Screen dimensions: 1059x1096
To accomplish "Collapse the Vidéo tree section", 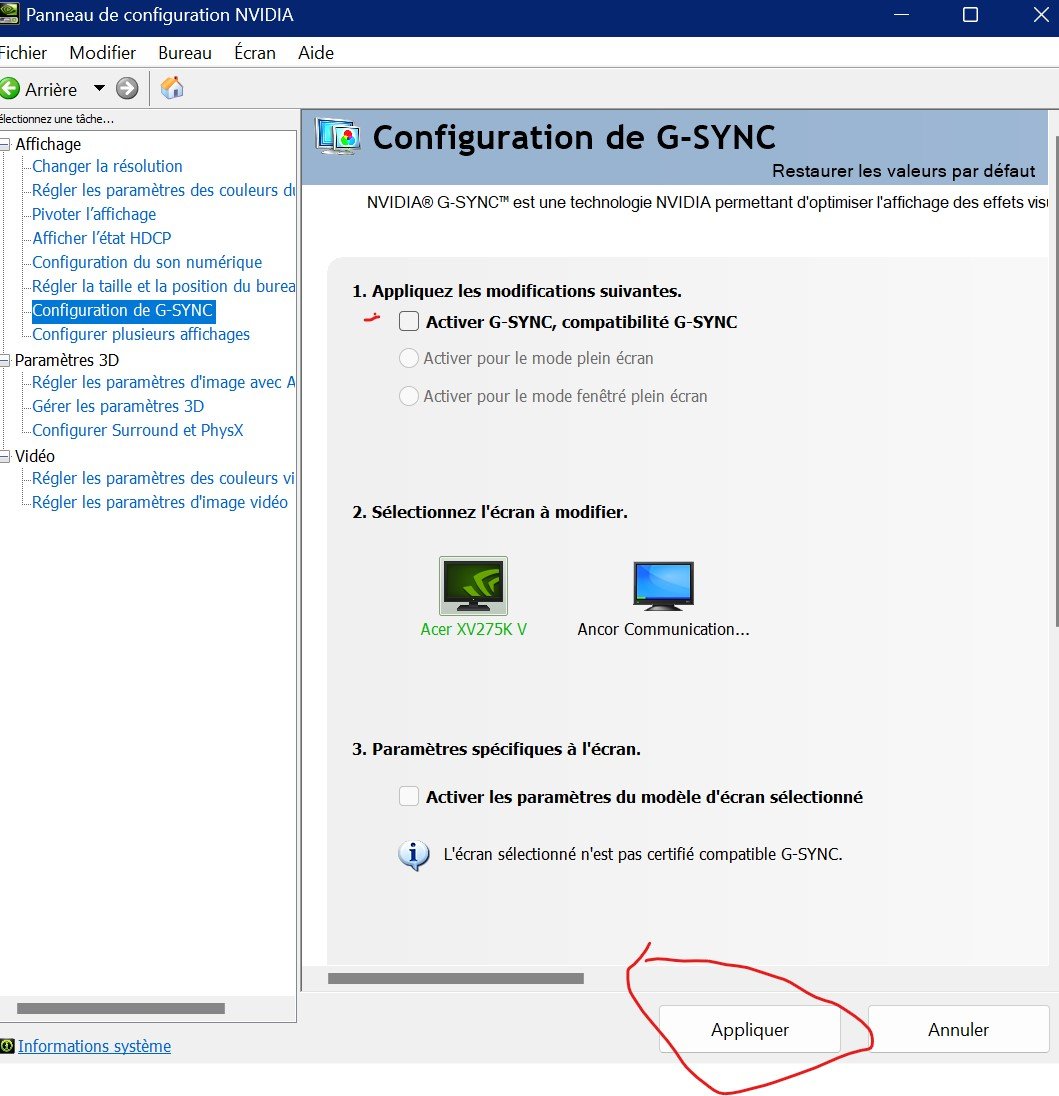I will (x=6, y=456).
